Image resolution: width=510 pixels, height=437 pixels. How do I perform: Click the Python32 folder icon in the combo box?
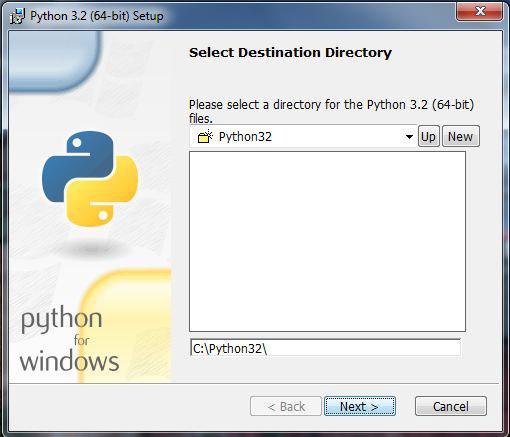tap(205, 137)
